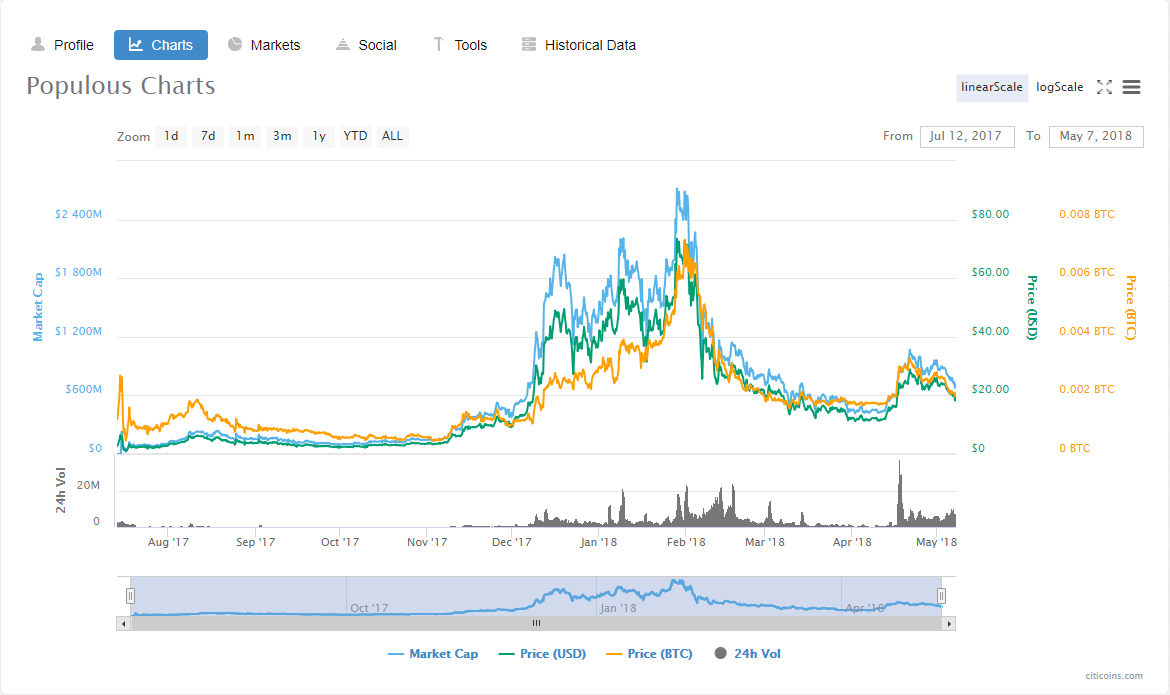Click the Oct '17 navigator label
1170x695 pixels.
point(369,608)
